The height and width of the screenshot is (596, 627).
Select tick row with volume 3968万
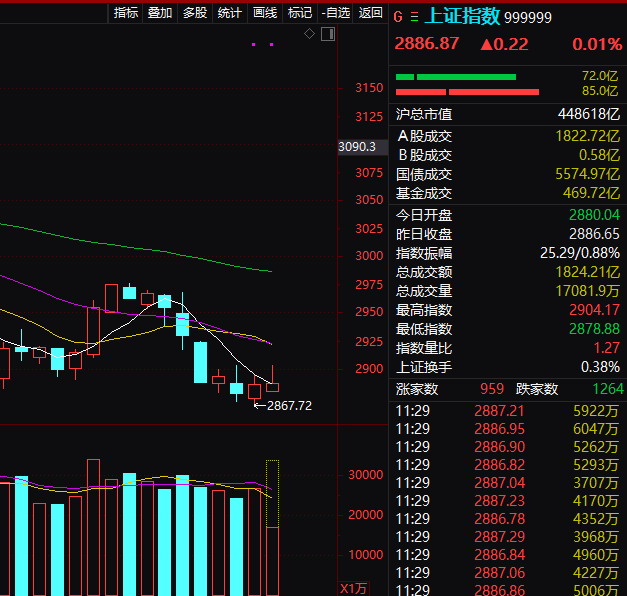[507, 537]
